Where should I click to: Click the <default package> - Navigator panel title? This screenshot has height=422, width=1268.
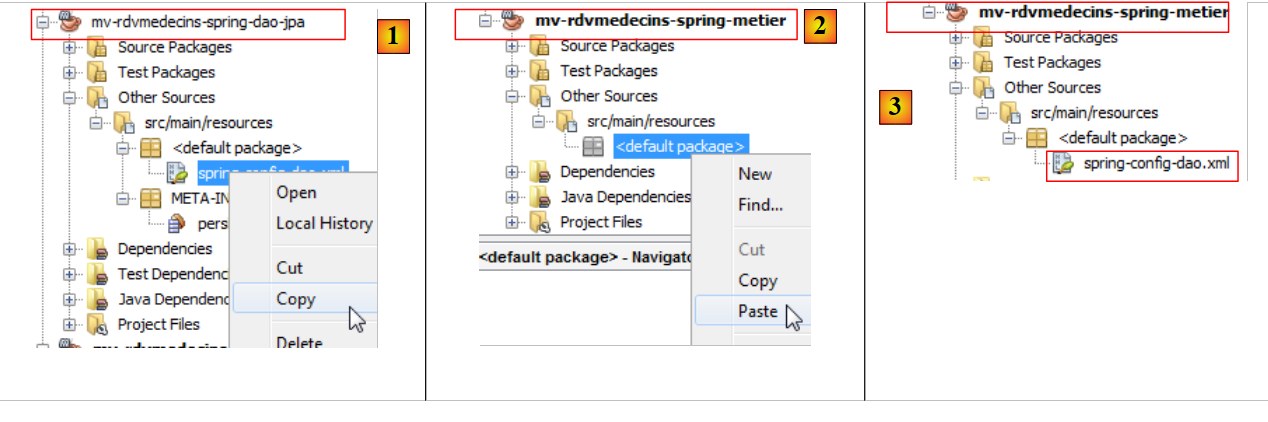tap(586, 257)
